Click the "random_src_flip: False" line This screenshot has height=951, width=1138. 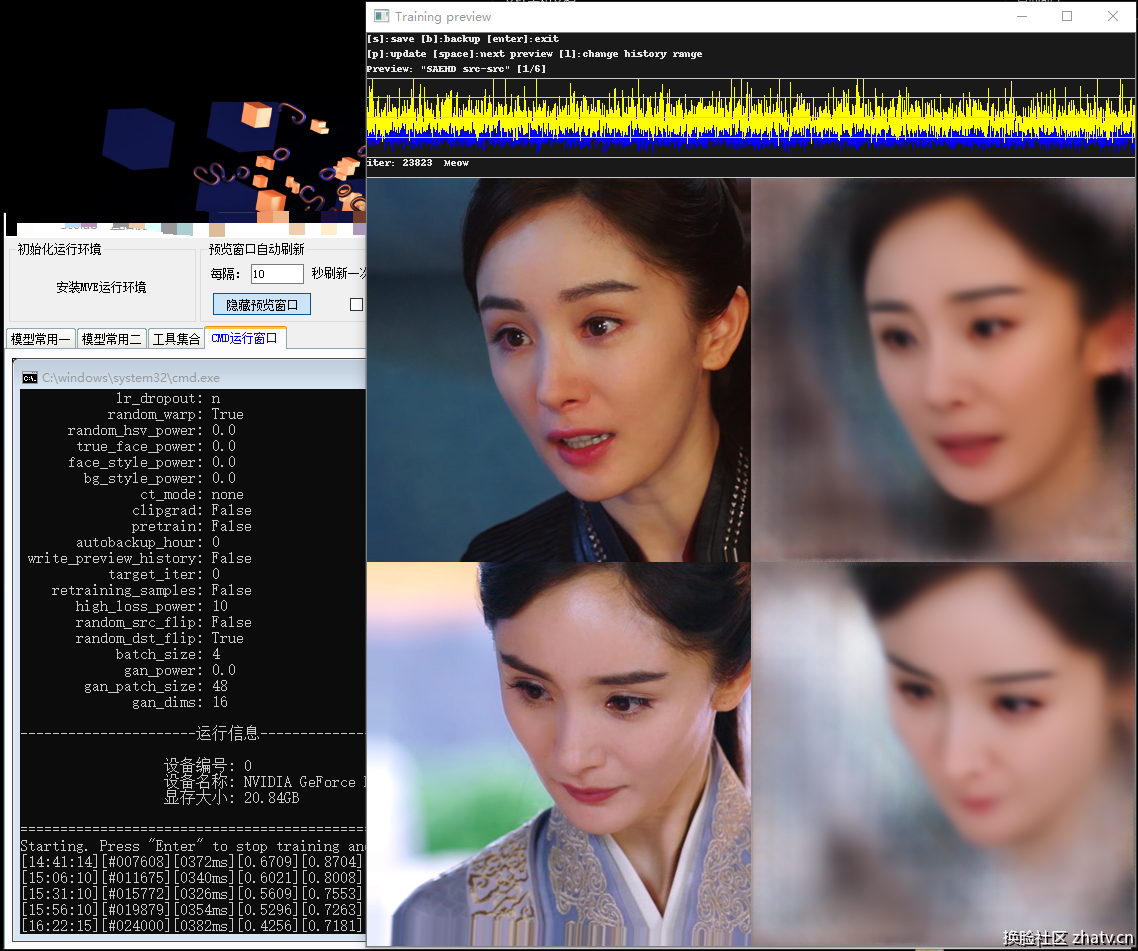[164, 622]
